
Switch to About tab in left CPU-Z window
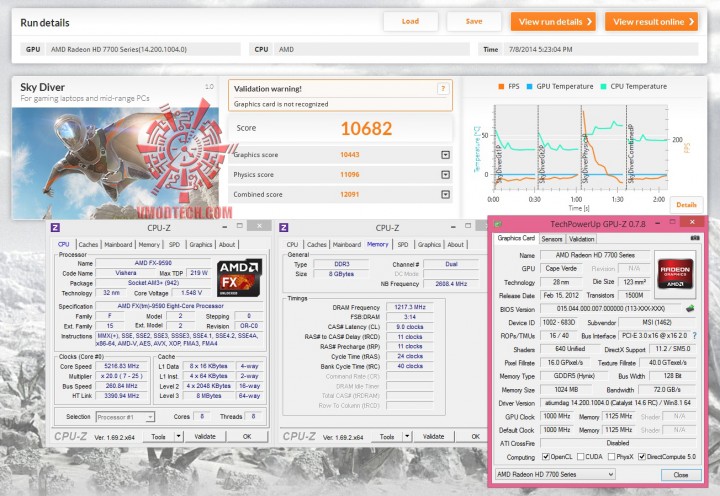[227, 244]
